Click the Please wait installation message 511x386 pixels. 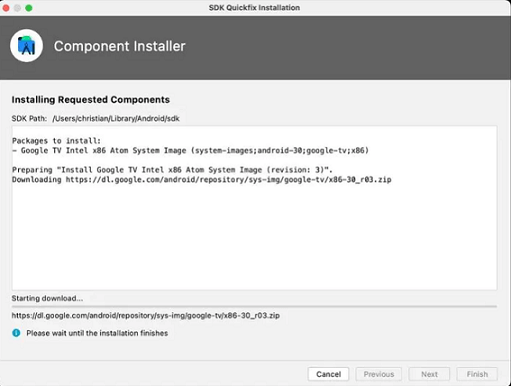[x=97, y=333]
